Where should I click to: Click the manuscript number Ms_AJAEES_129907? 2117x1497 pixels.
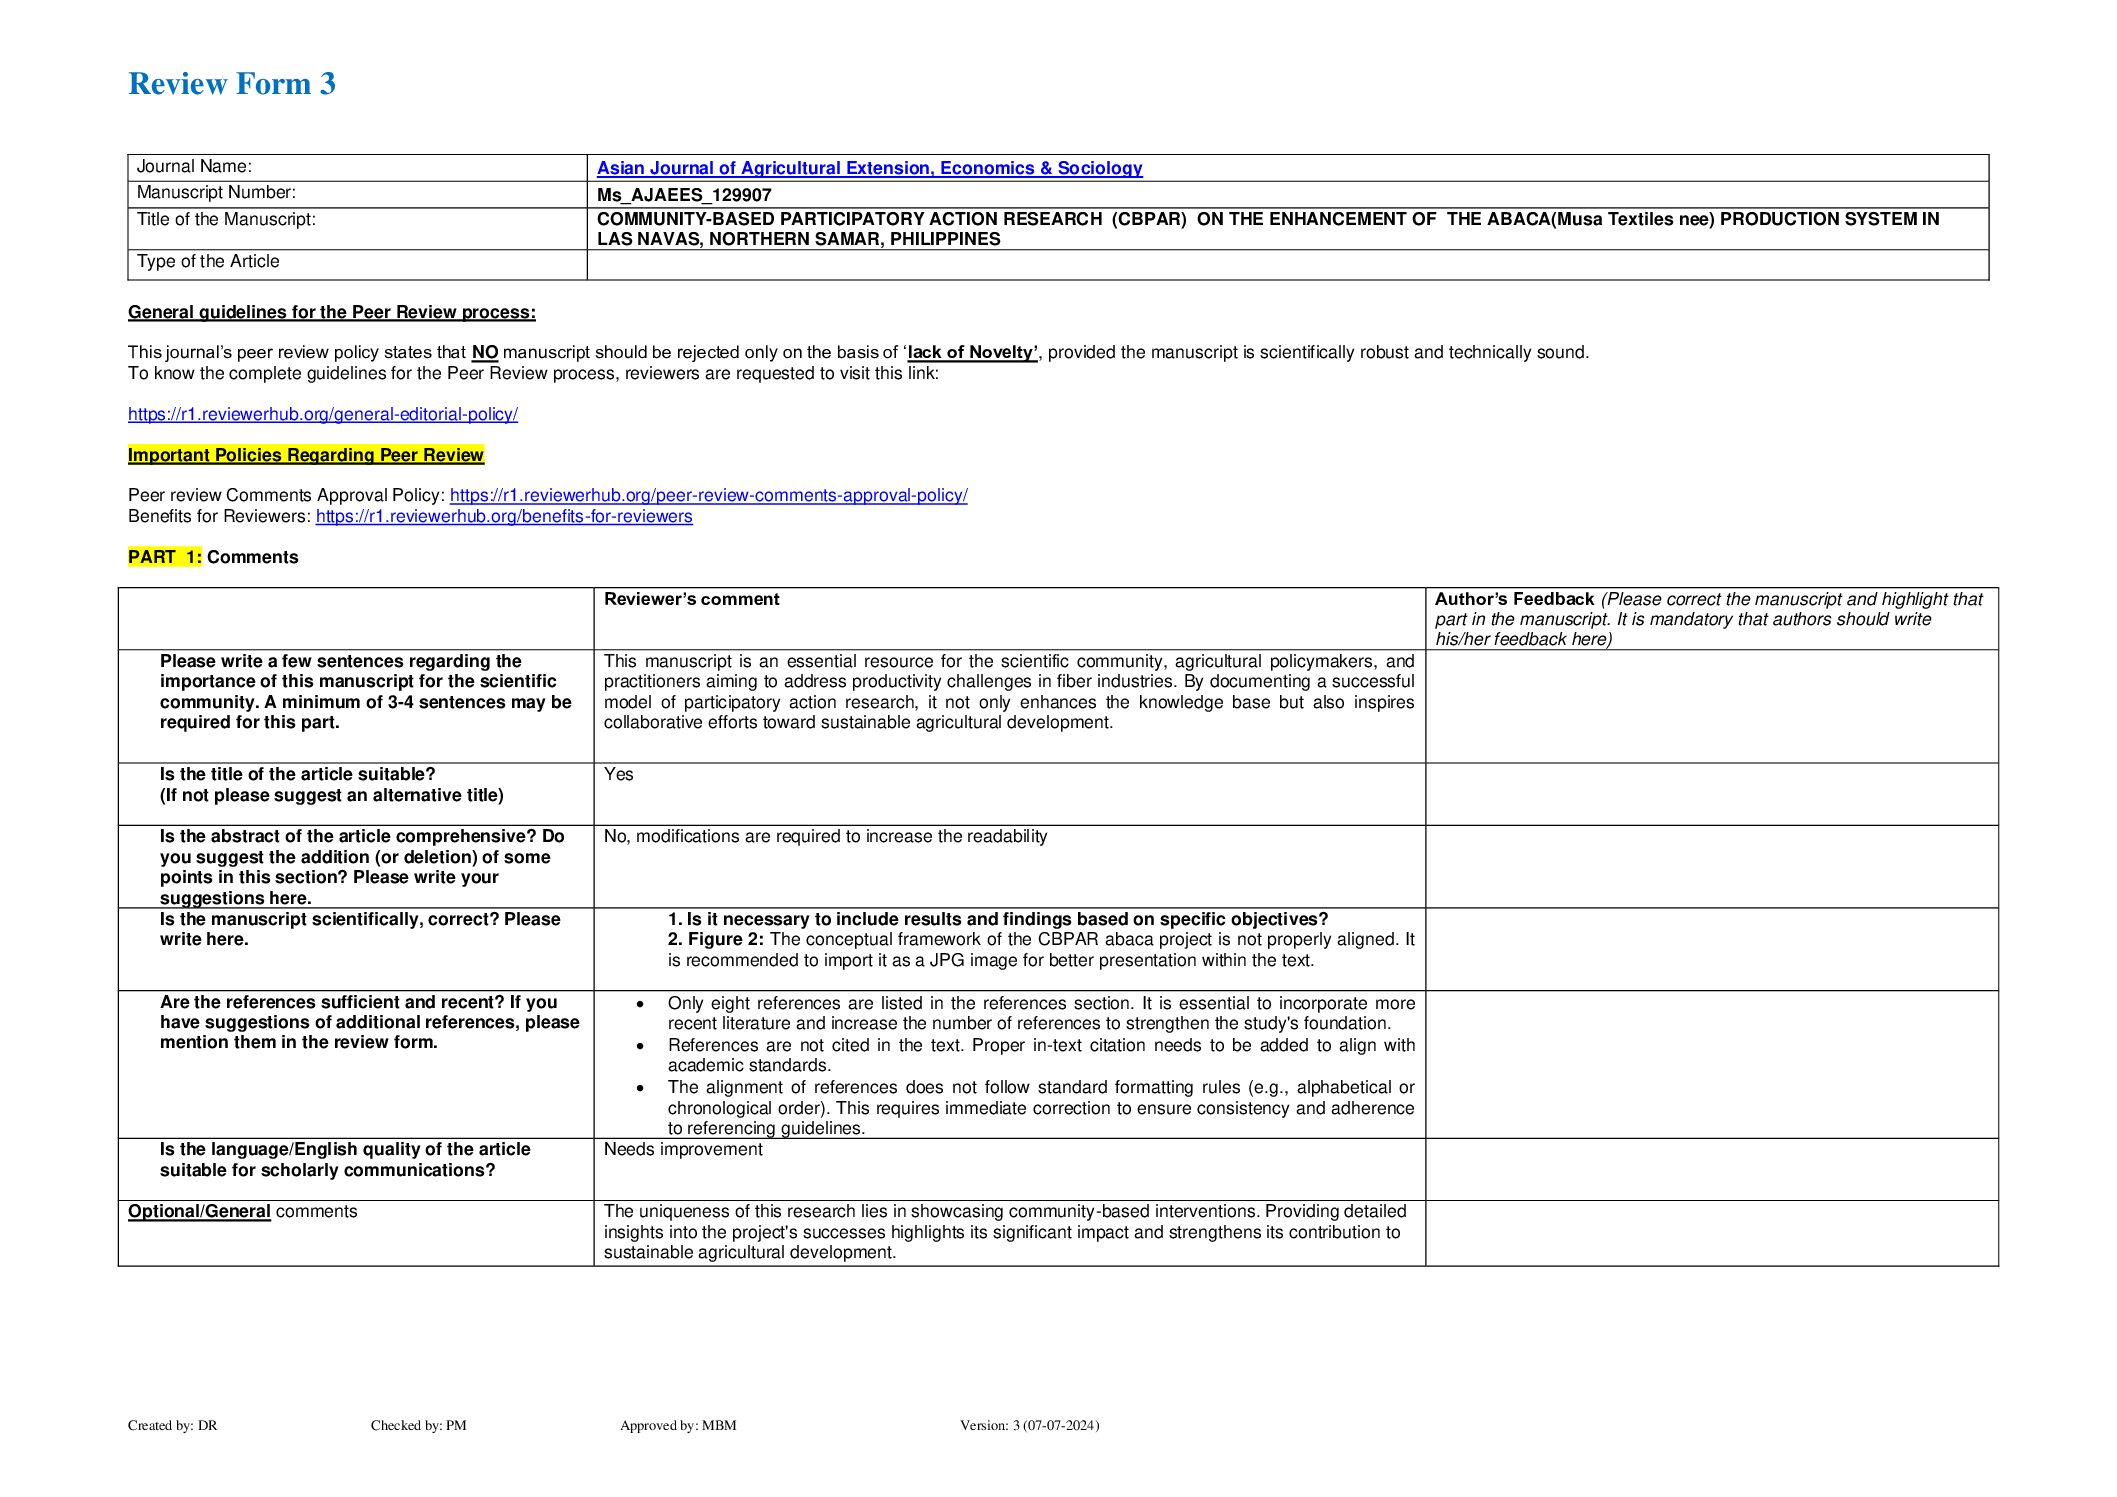(x=684, y=195)
